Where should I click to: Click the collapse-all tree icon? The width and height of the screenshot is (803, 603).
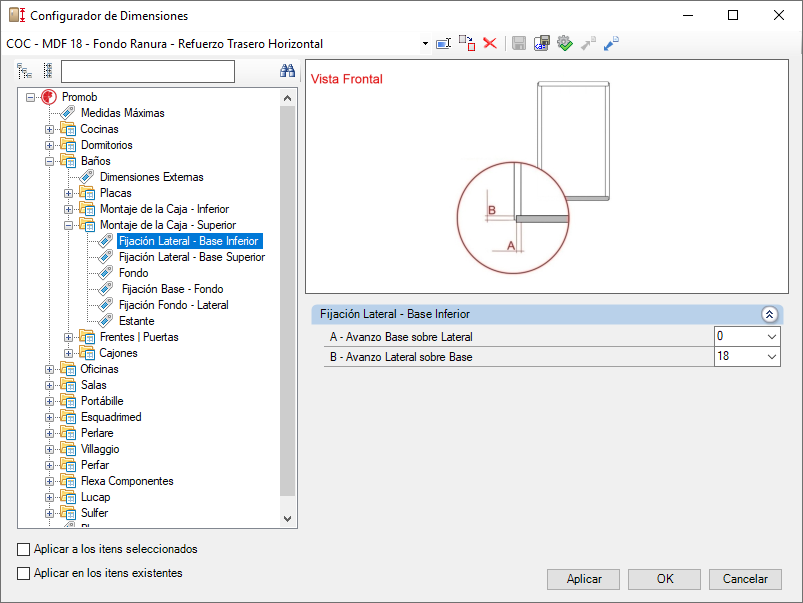point(48,71)
